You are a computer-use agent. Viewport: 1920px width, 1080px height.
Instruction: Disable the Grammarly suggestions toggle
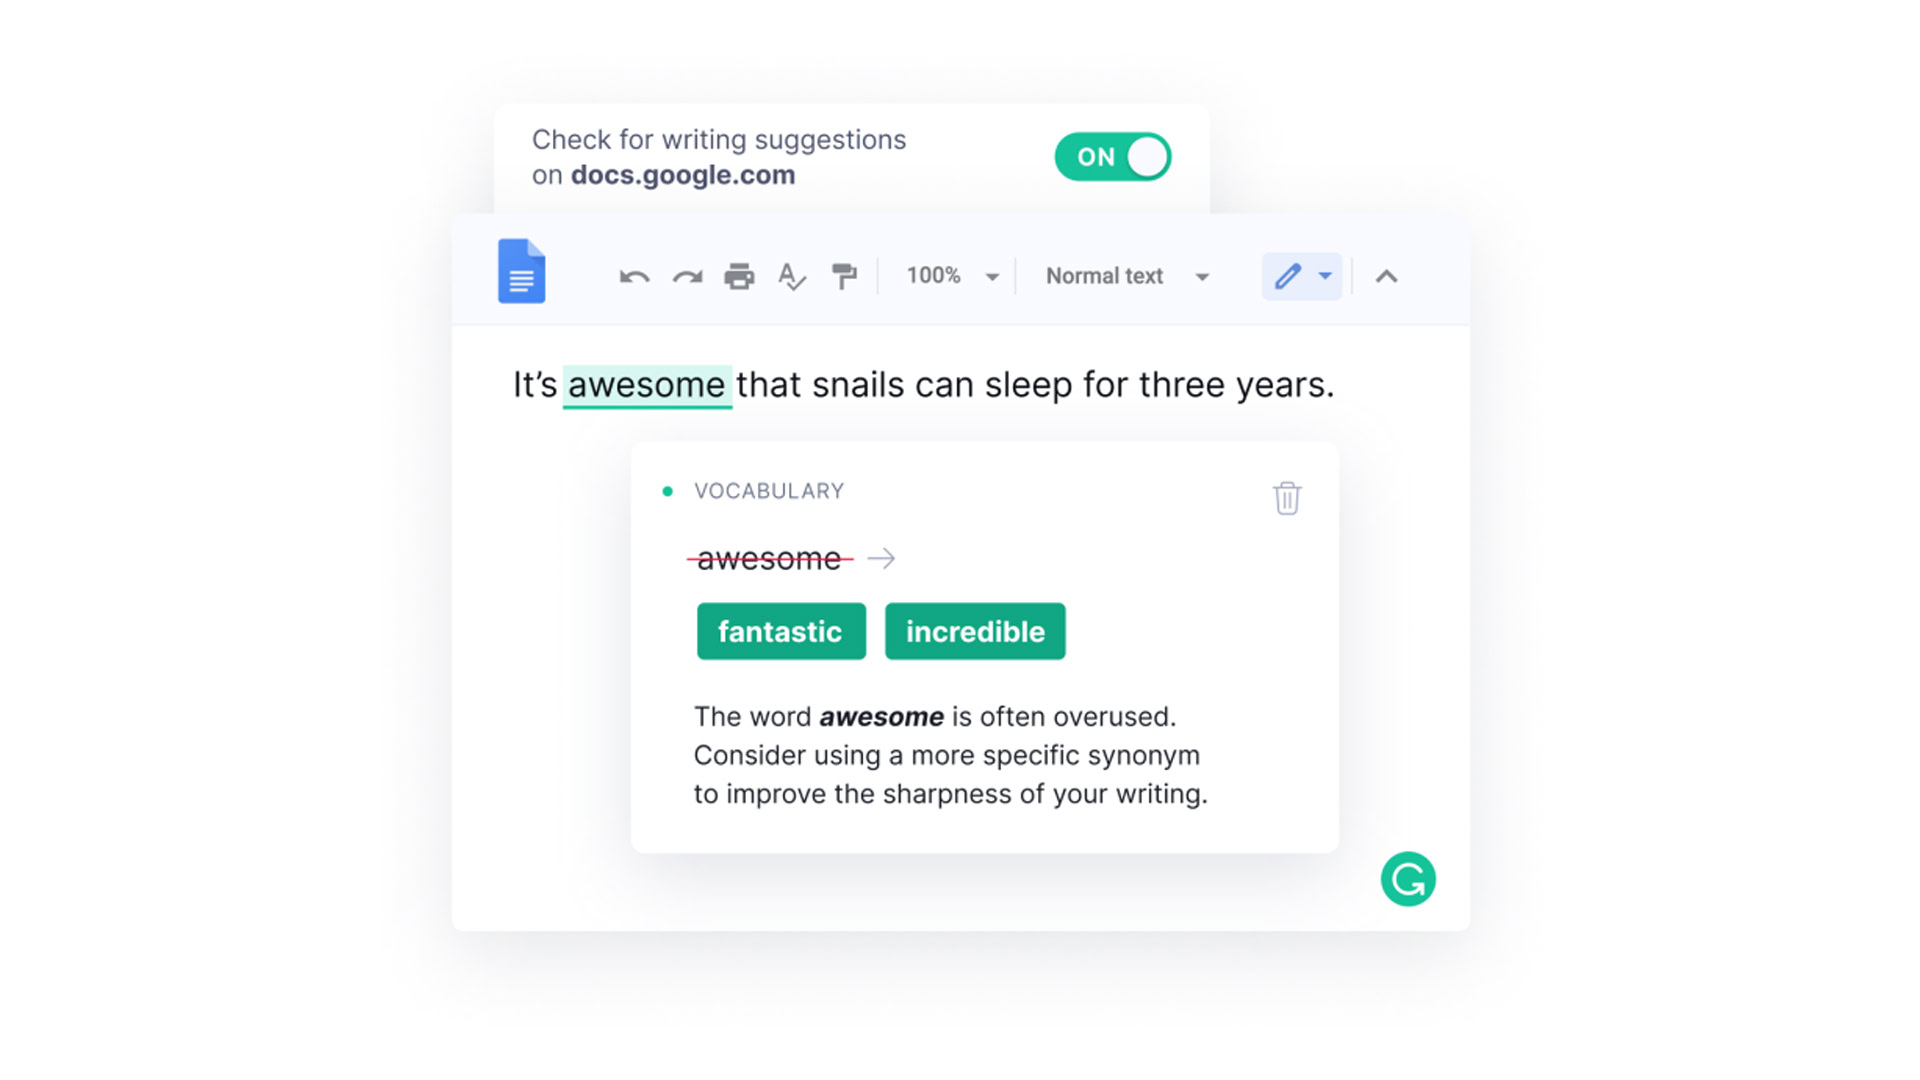pyautogui.click(x=1114, y=157)
